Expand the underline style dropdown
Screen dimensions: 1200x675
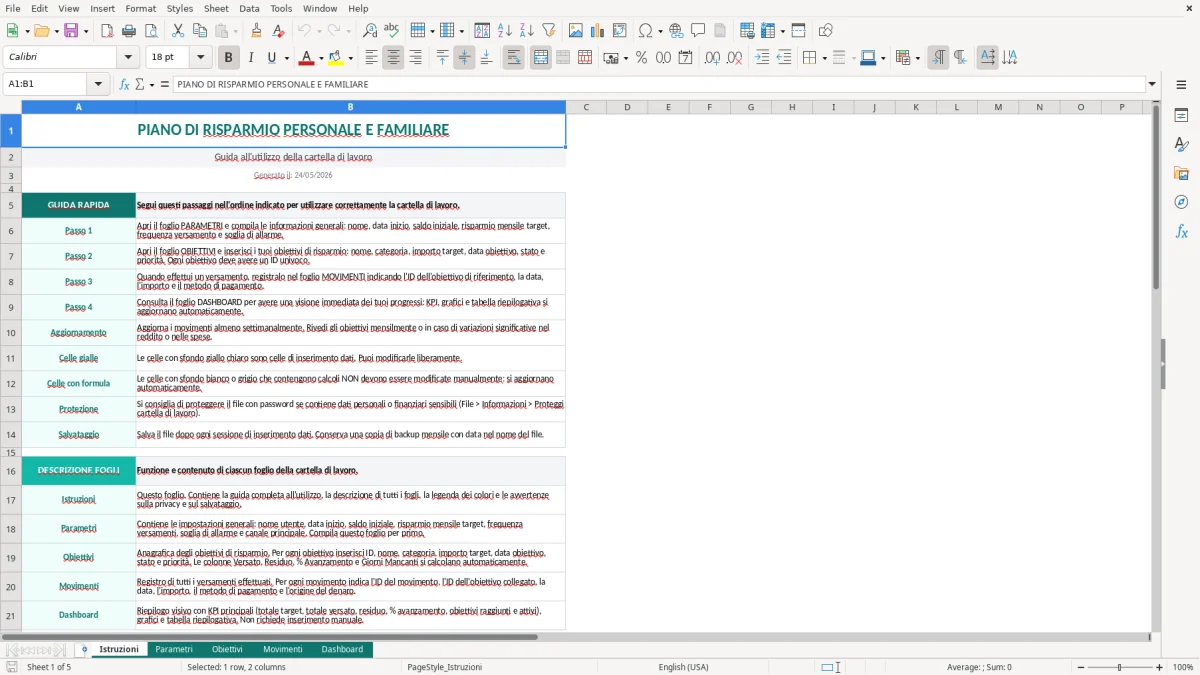286,58
